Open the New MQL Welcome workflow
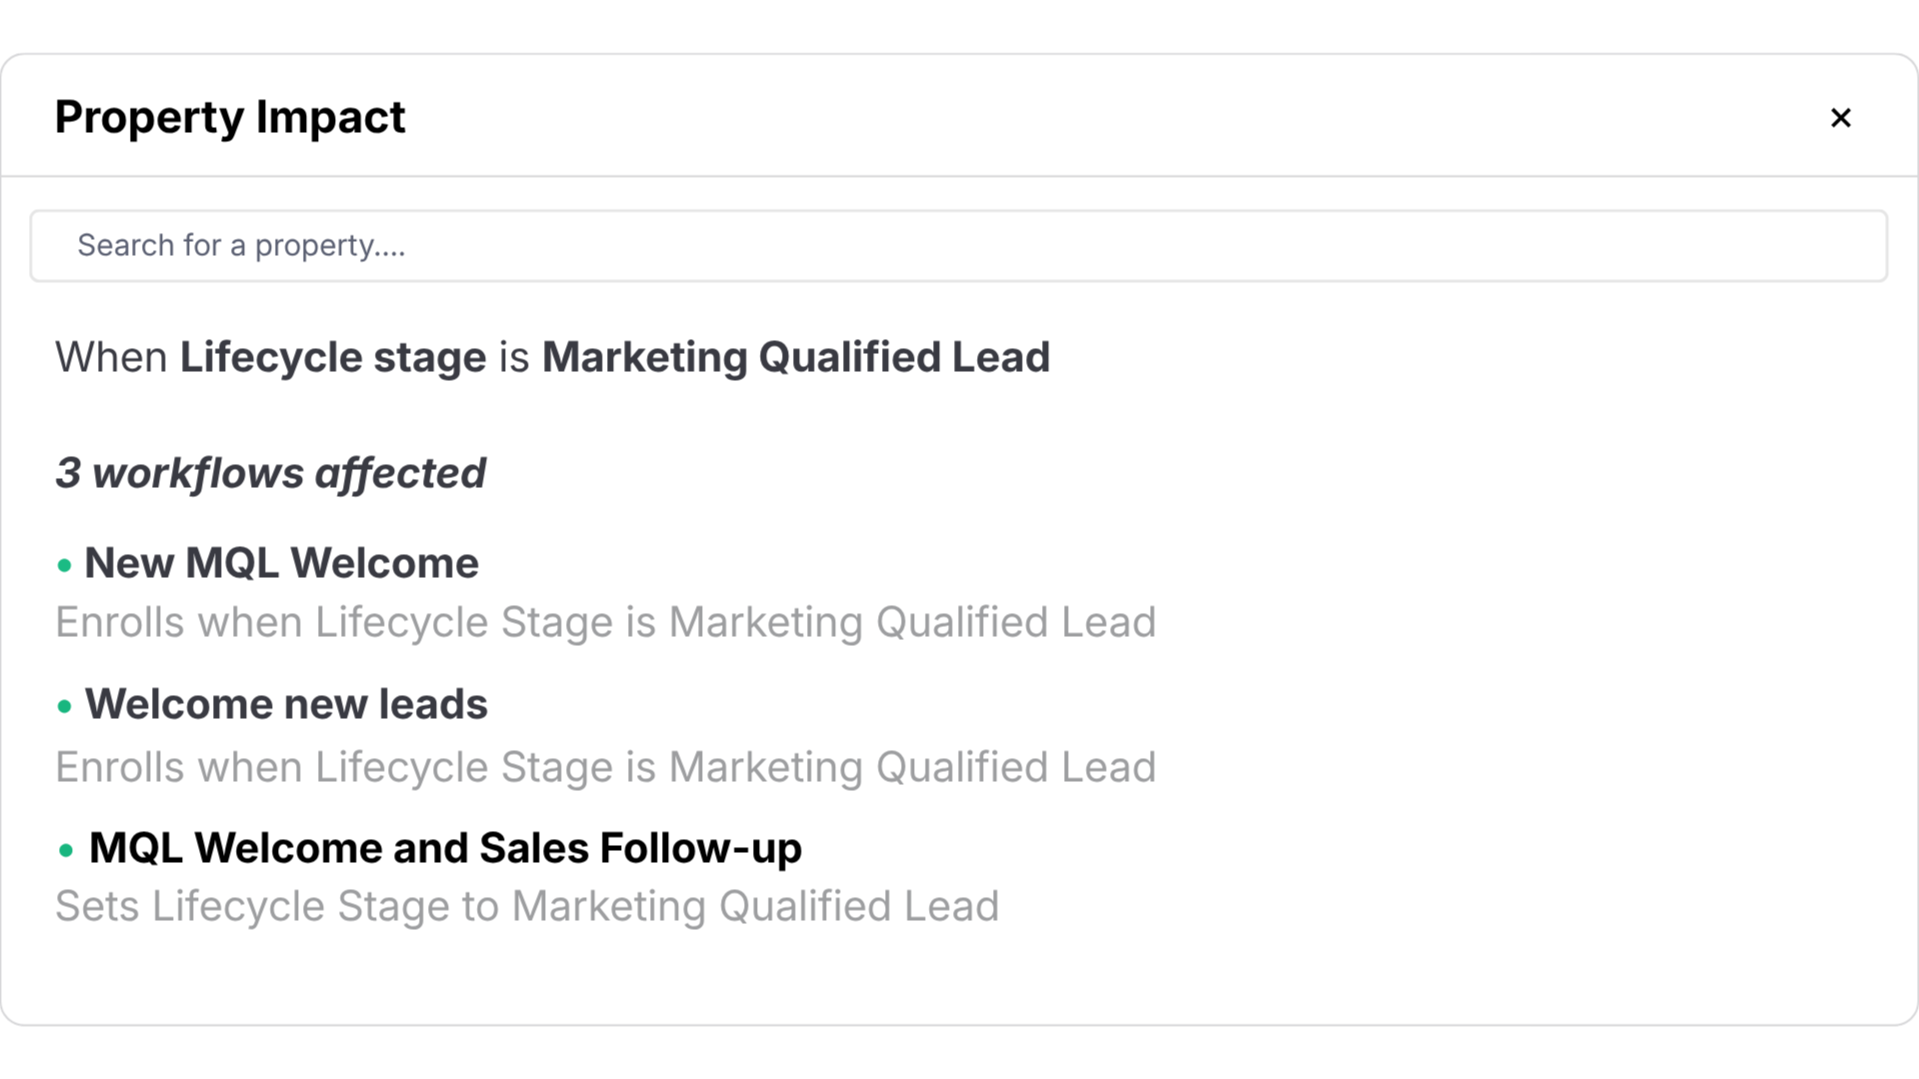The image size is (1919, 1079). tap(282, 563)
